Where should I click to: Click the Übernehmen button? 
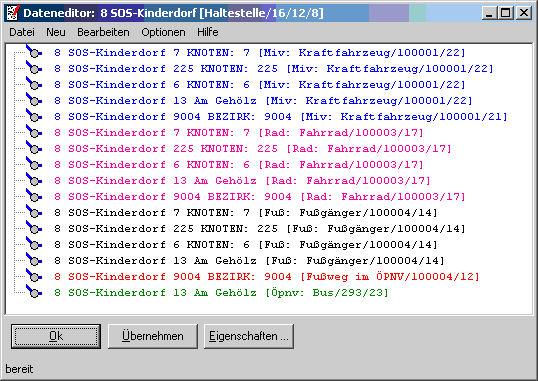(x=153, y=336)
